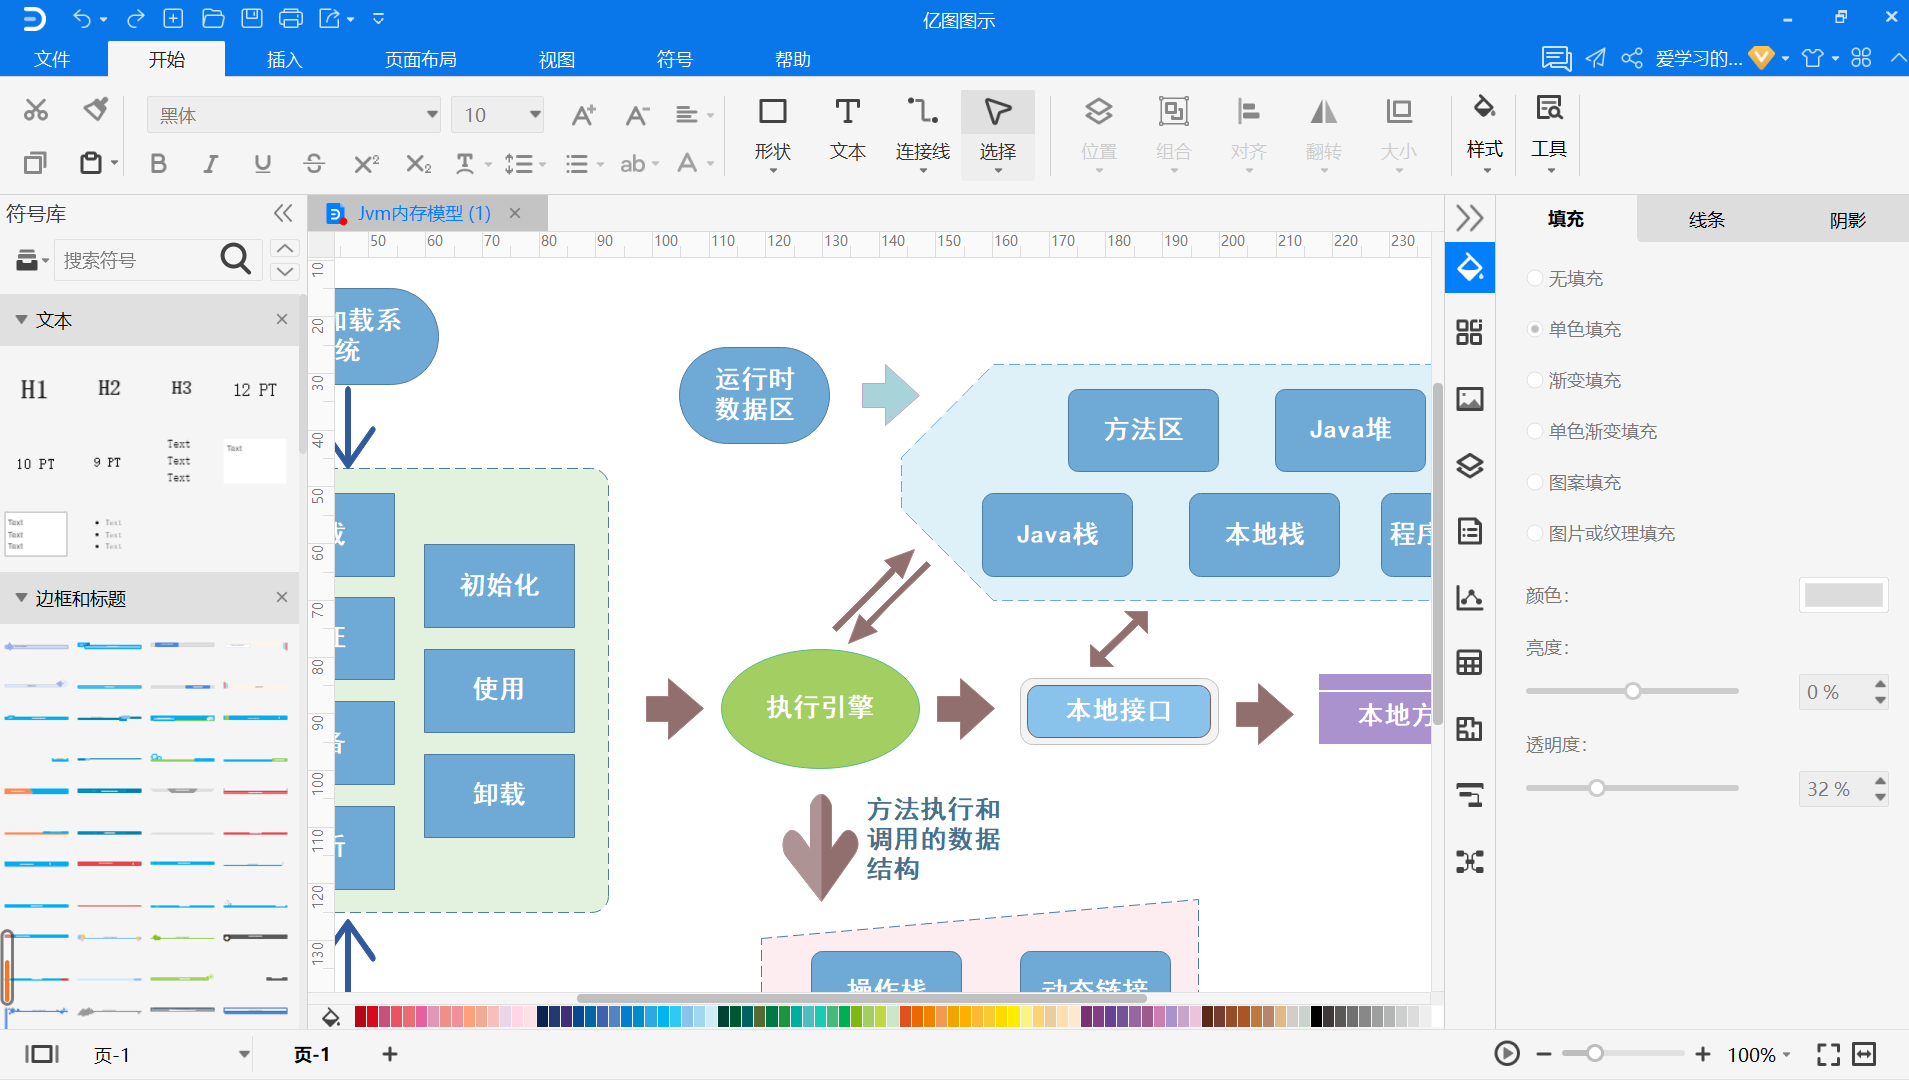Collapse the symbol library panel chevrons

click(x=283, y=213)
